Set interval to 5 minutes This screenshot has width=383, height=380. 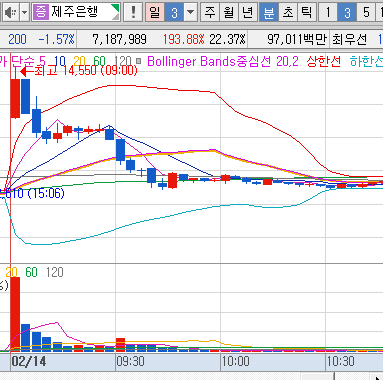366,12
